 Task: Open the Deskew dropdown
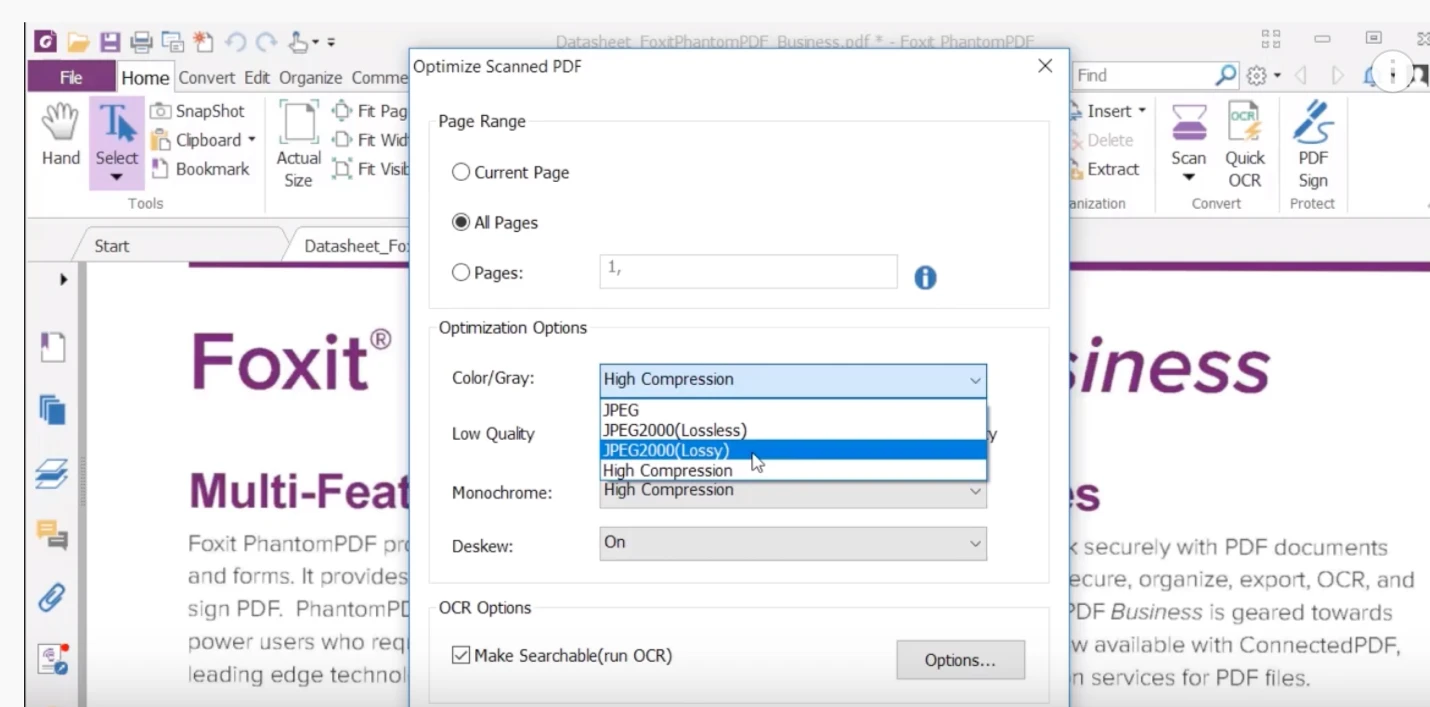coord(792,543)
